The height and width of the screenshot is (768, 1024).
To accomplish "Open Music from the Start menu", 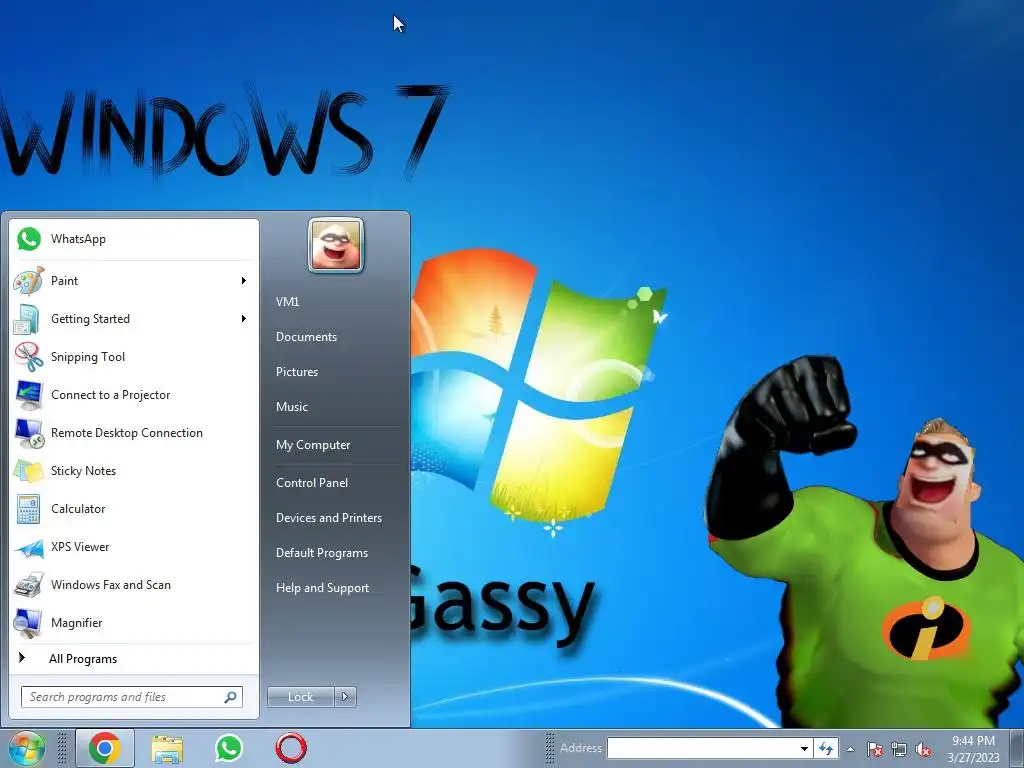I will [x=292, y=407].
